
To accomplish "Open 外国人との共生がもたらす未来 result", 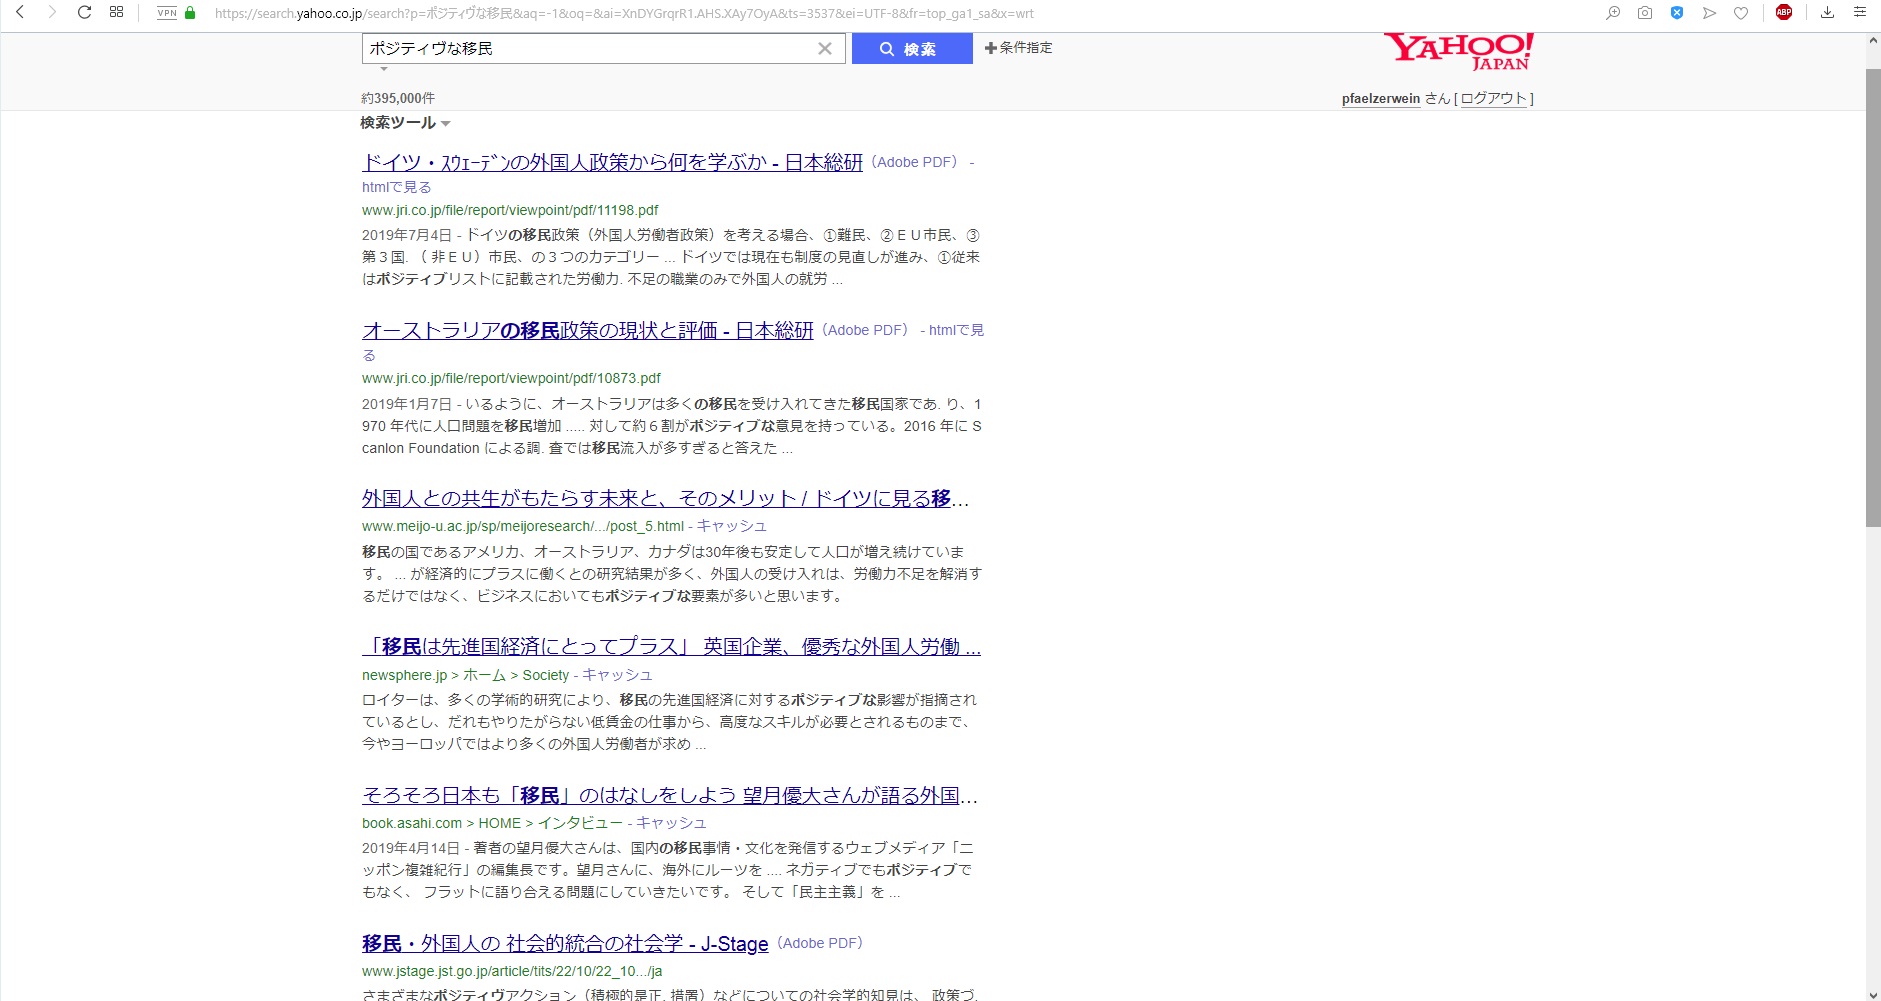I will (665, 498).
